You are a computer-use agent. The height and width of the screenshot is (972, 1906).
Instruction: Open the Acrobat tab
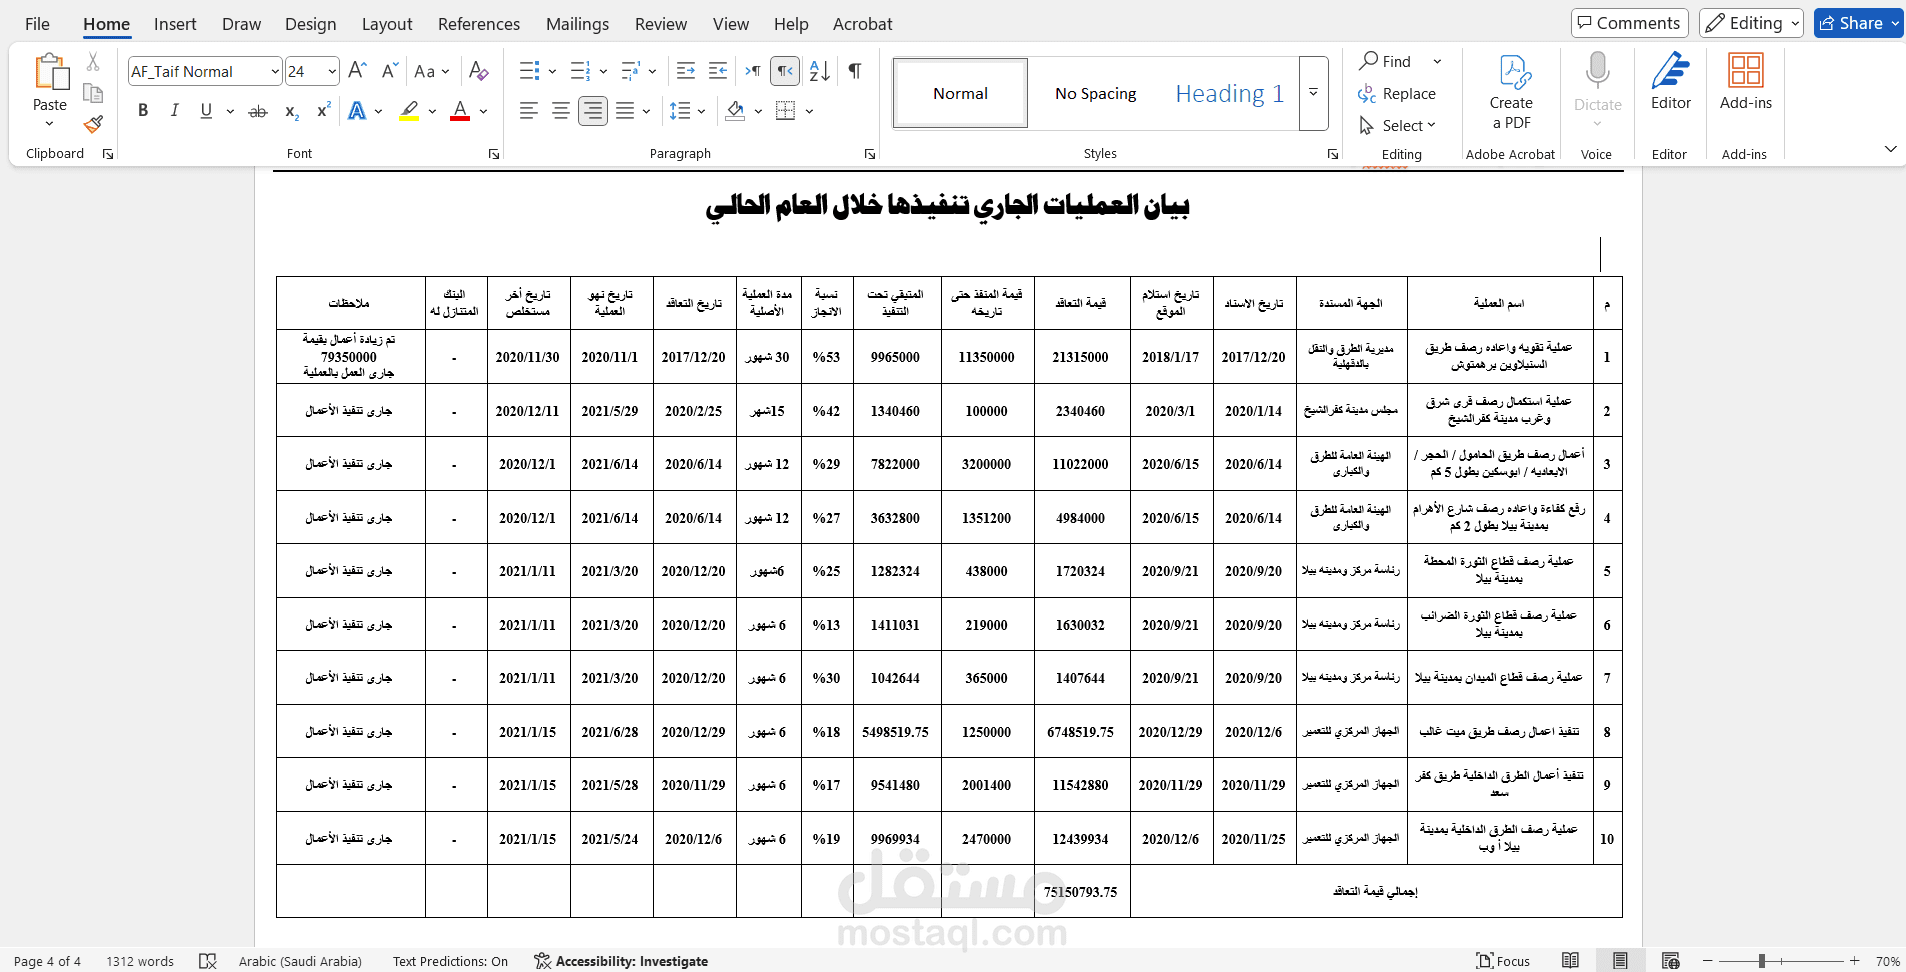863,24
